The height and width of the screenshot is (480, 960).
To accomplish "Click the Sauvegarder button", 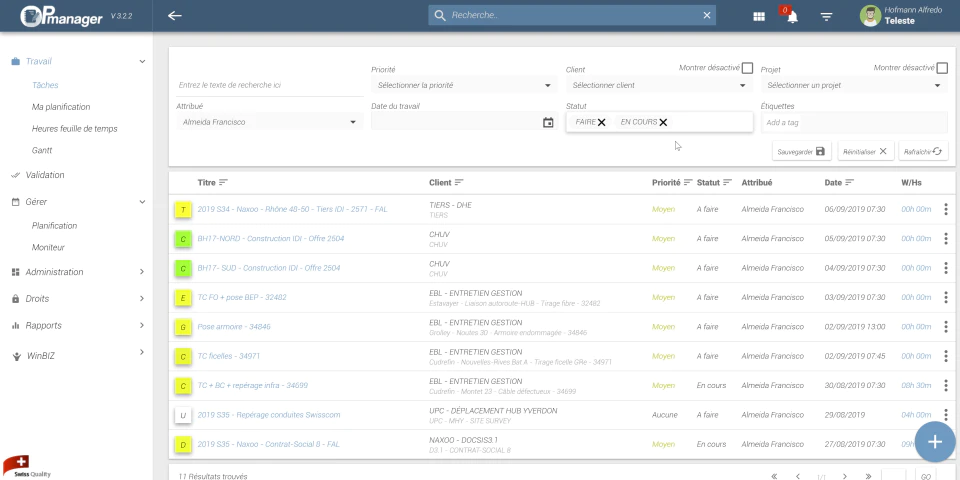I will [x=801, y=151].
